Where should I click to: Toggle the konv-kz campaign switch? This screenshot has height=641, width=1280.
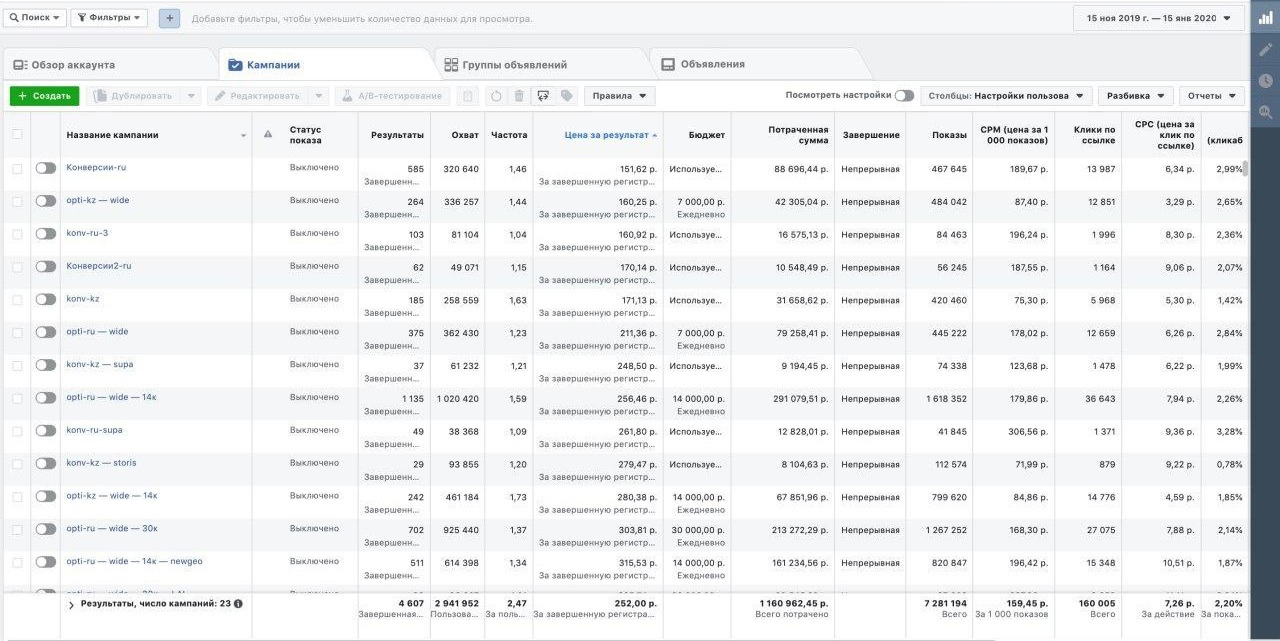pyautogui.click(x=45, y=300)
